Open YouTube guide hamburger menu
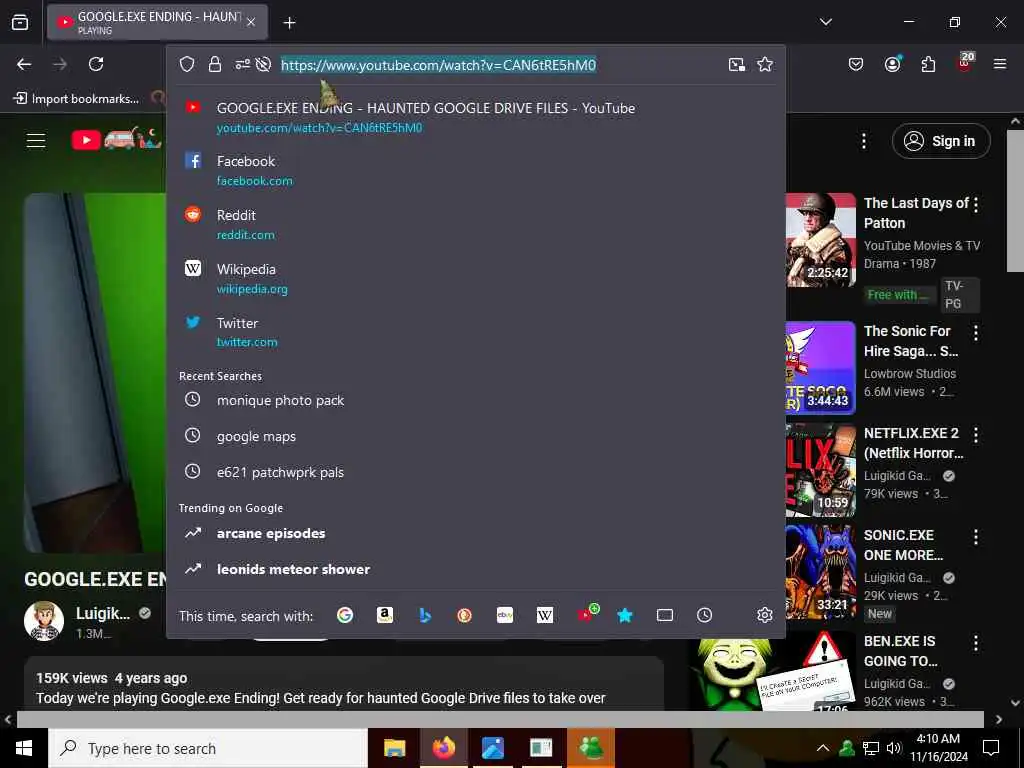Screen dimensions: 1024x768 (36, 140)
